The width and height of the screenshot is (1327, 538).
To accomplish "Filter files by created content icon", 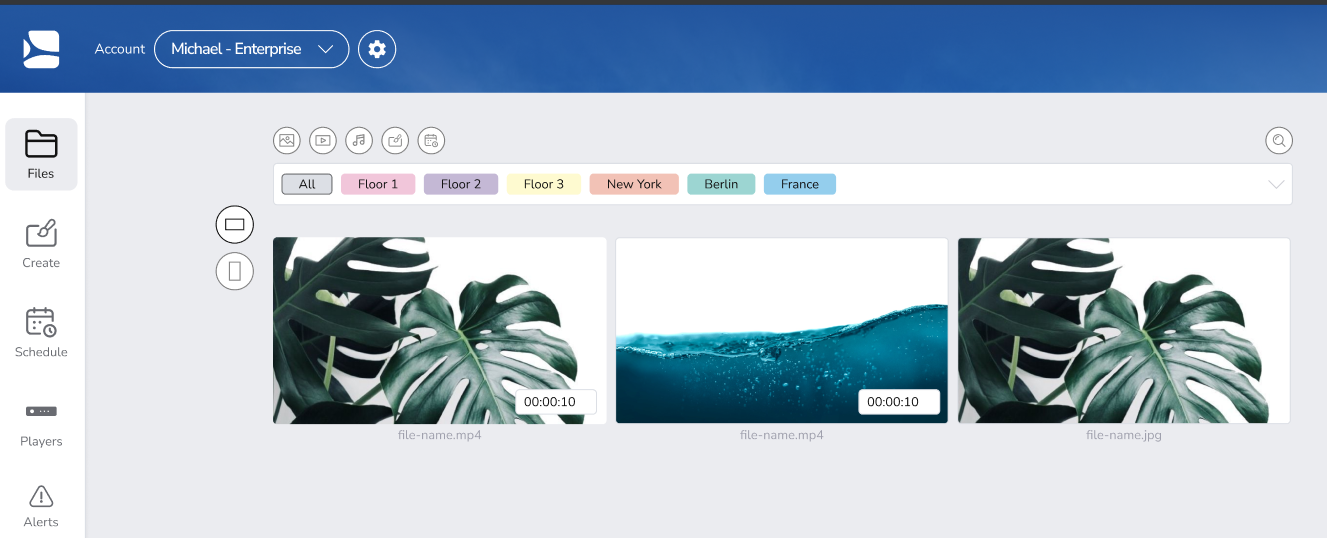I will pos(395,140).
